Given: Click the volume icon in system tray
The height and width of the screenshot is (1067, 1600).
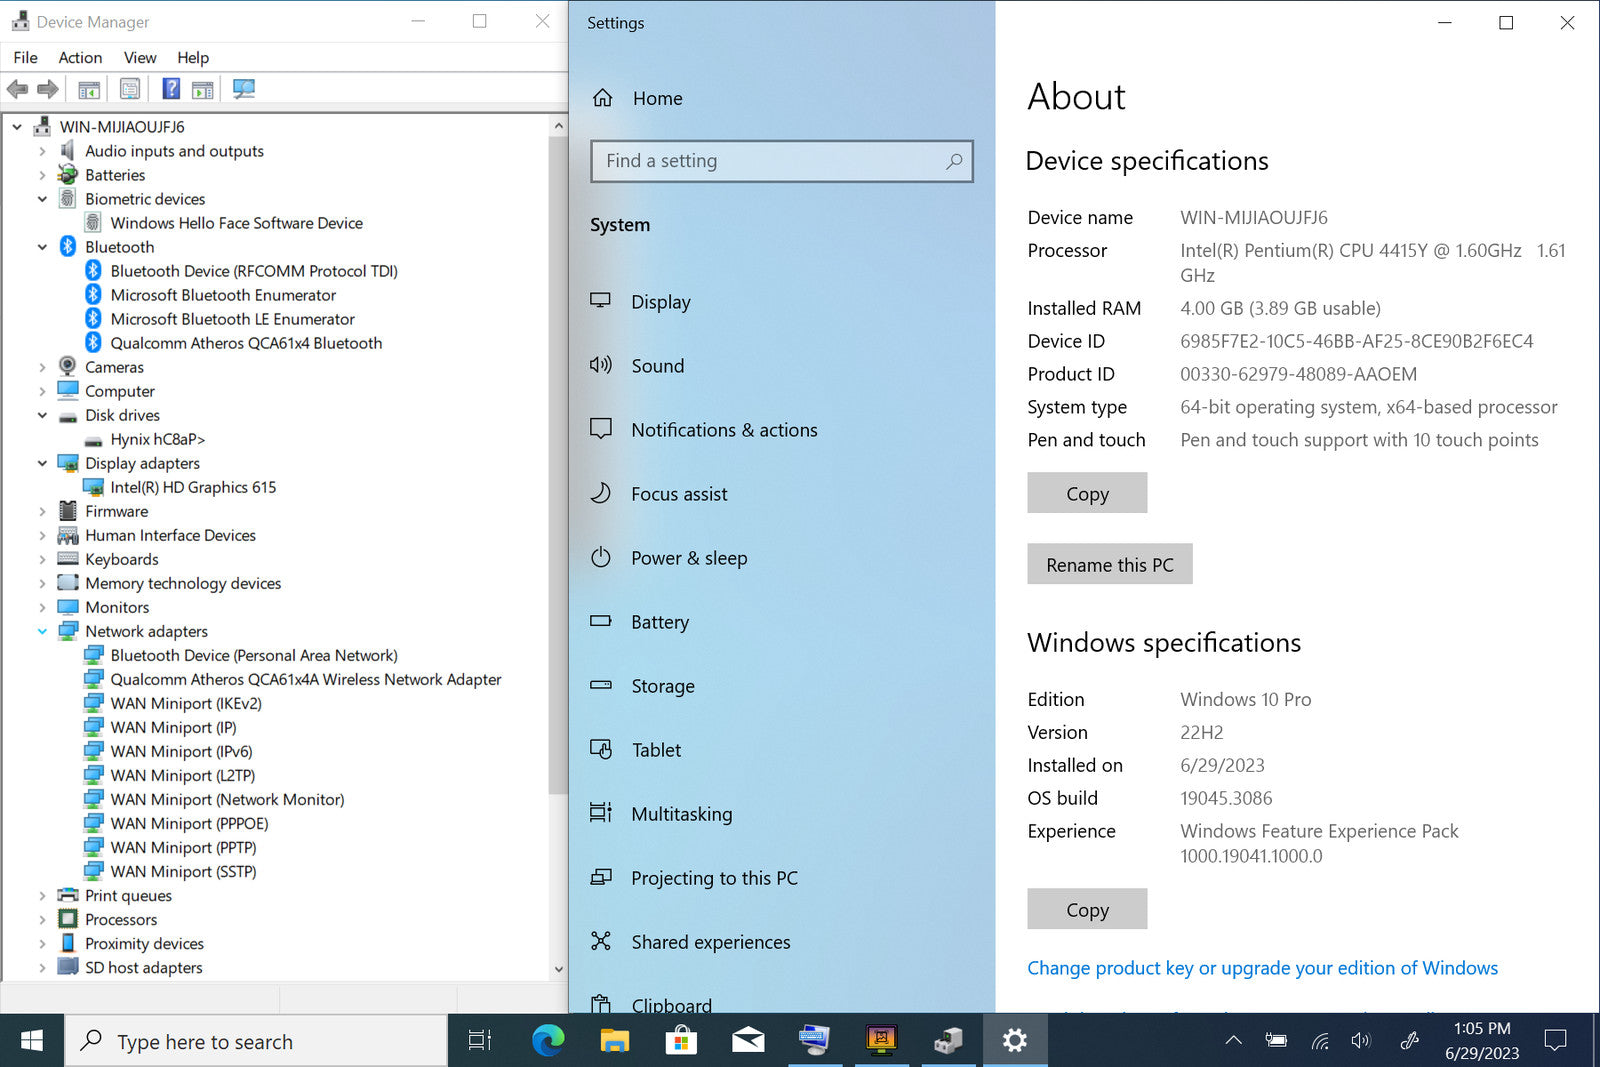Looking at the screenshot, I should pos(1360,1040).
